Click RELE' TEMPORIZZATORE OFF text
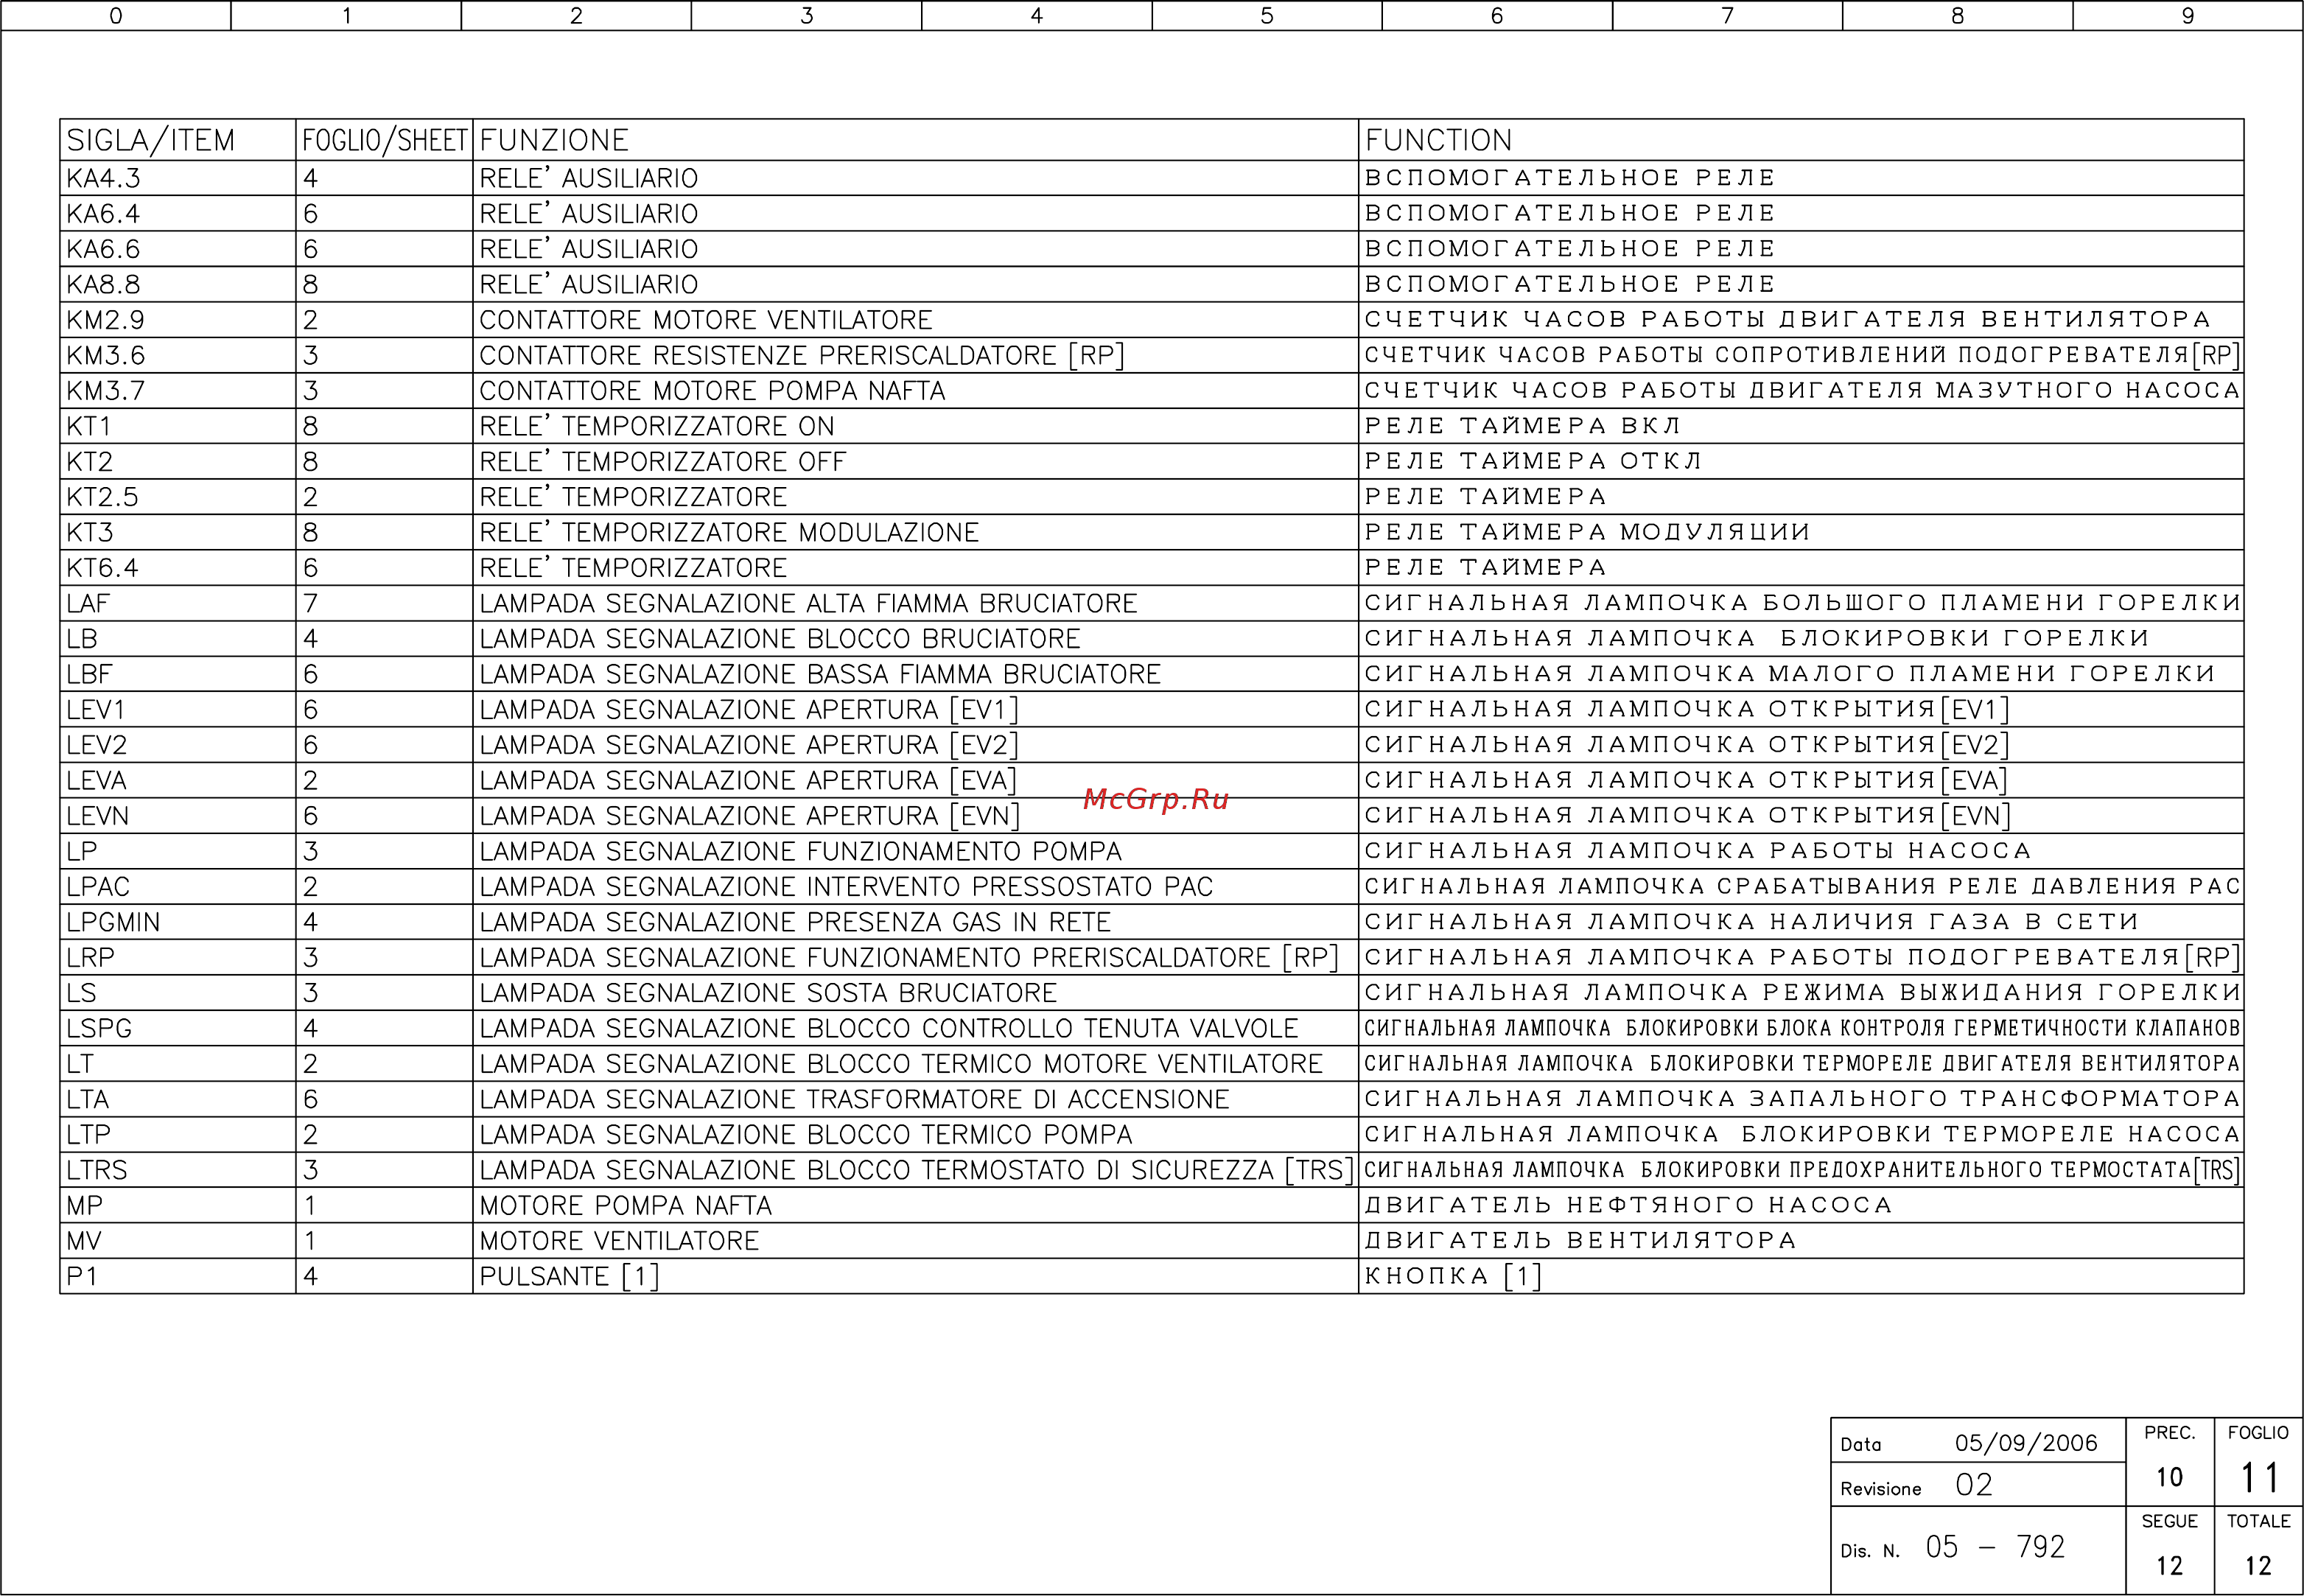Image resolution: width=2304 pixels, height=1596 pixels. [663, 461]
